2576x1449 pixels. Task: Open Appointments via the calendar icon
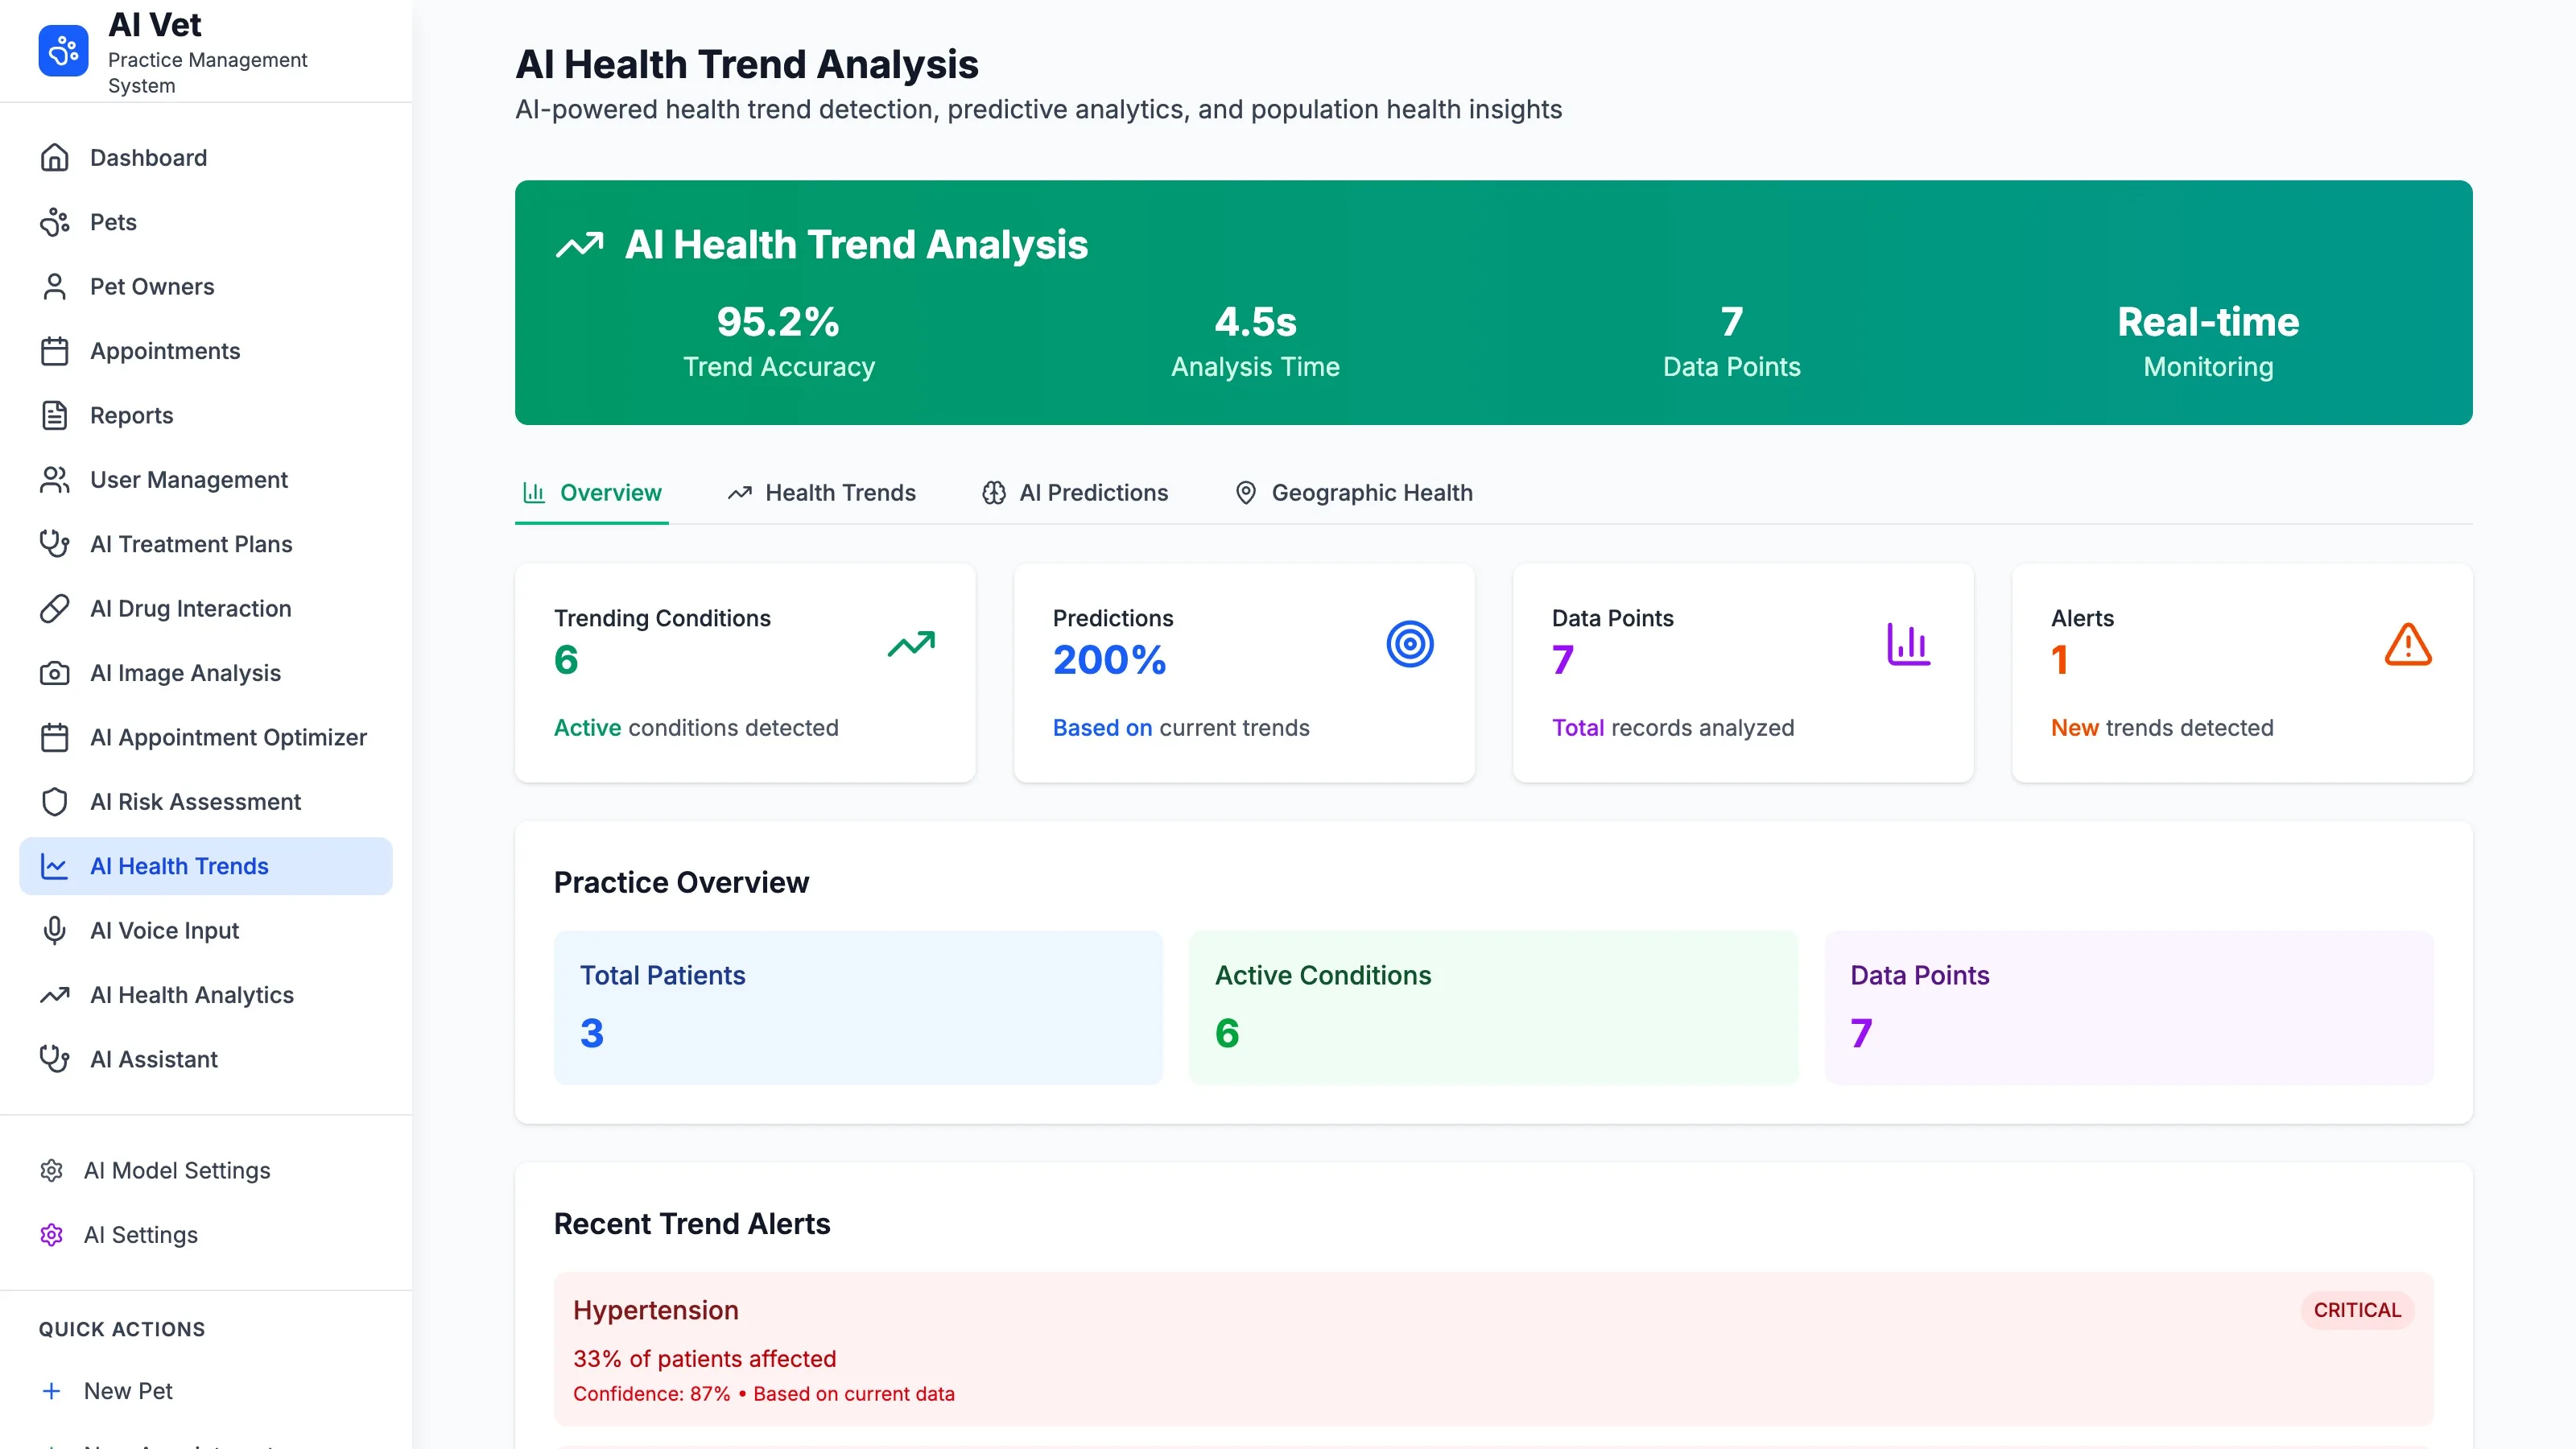(x=55, y=350)
